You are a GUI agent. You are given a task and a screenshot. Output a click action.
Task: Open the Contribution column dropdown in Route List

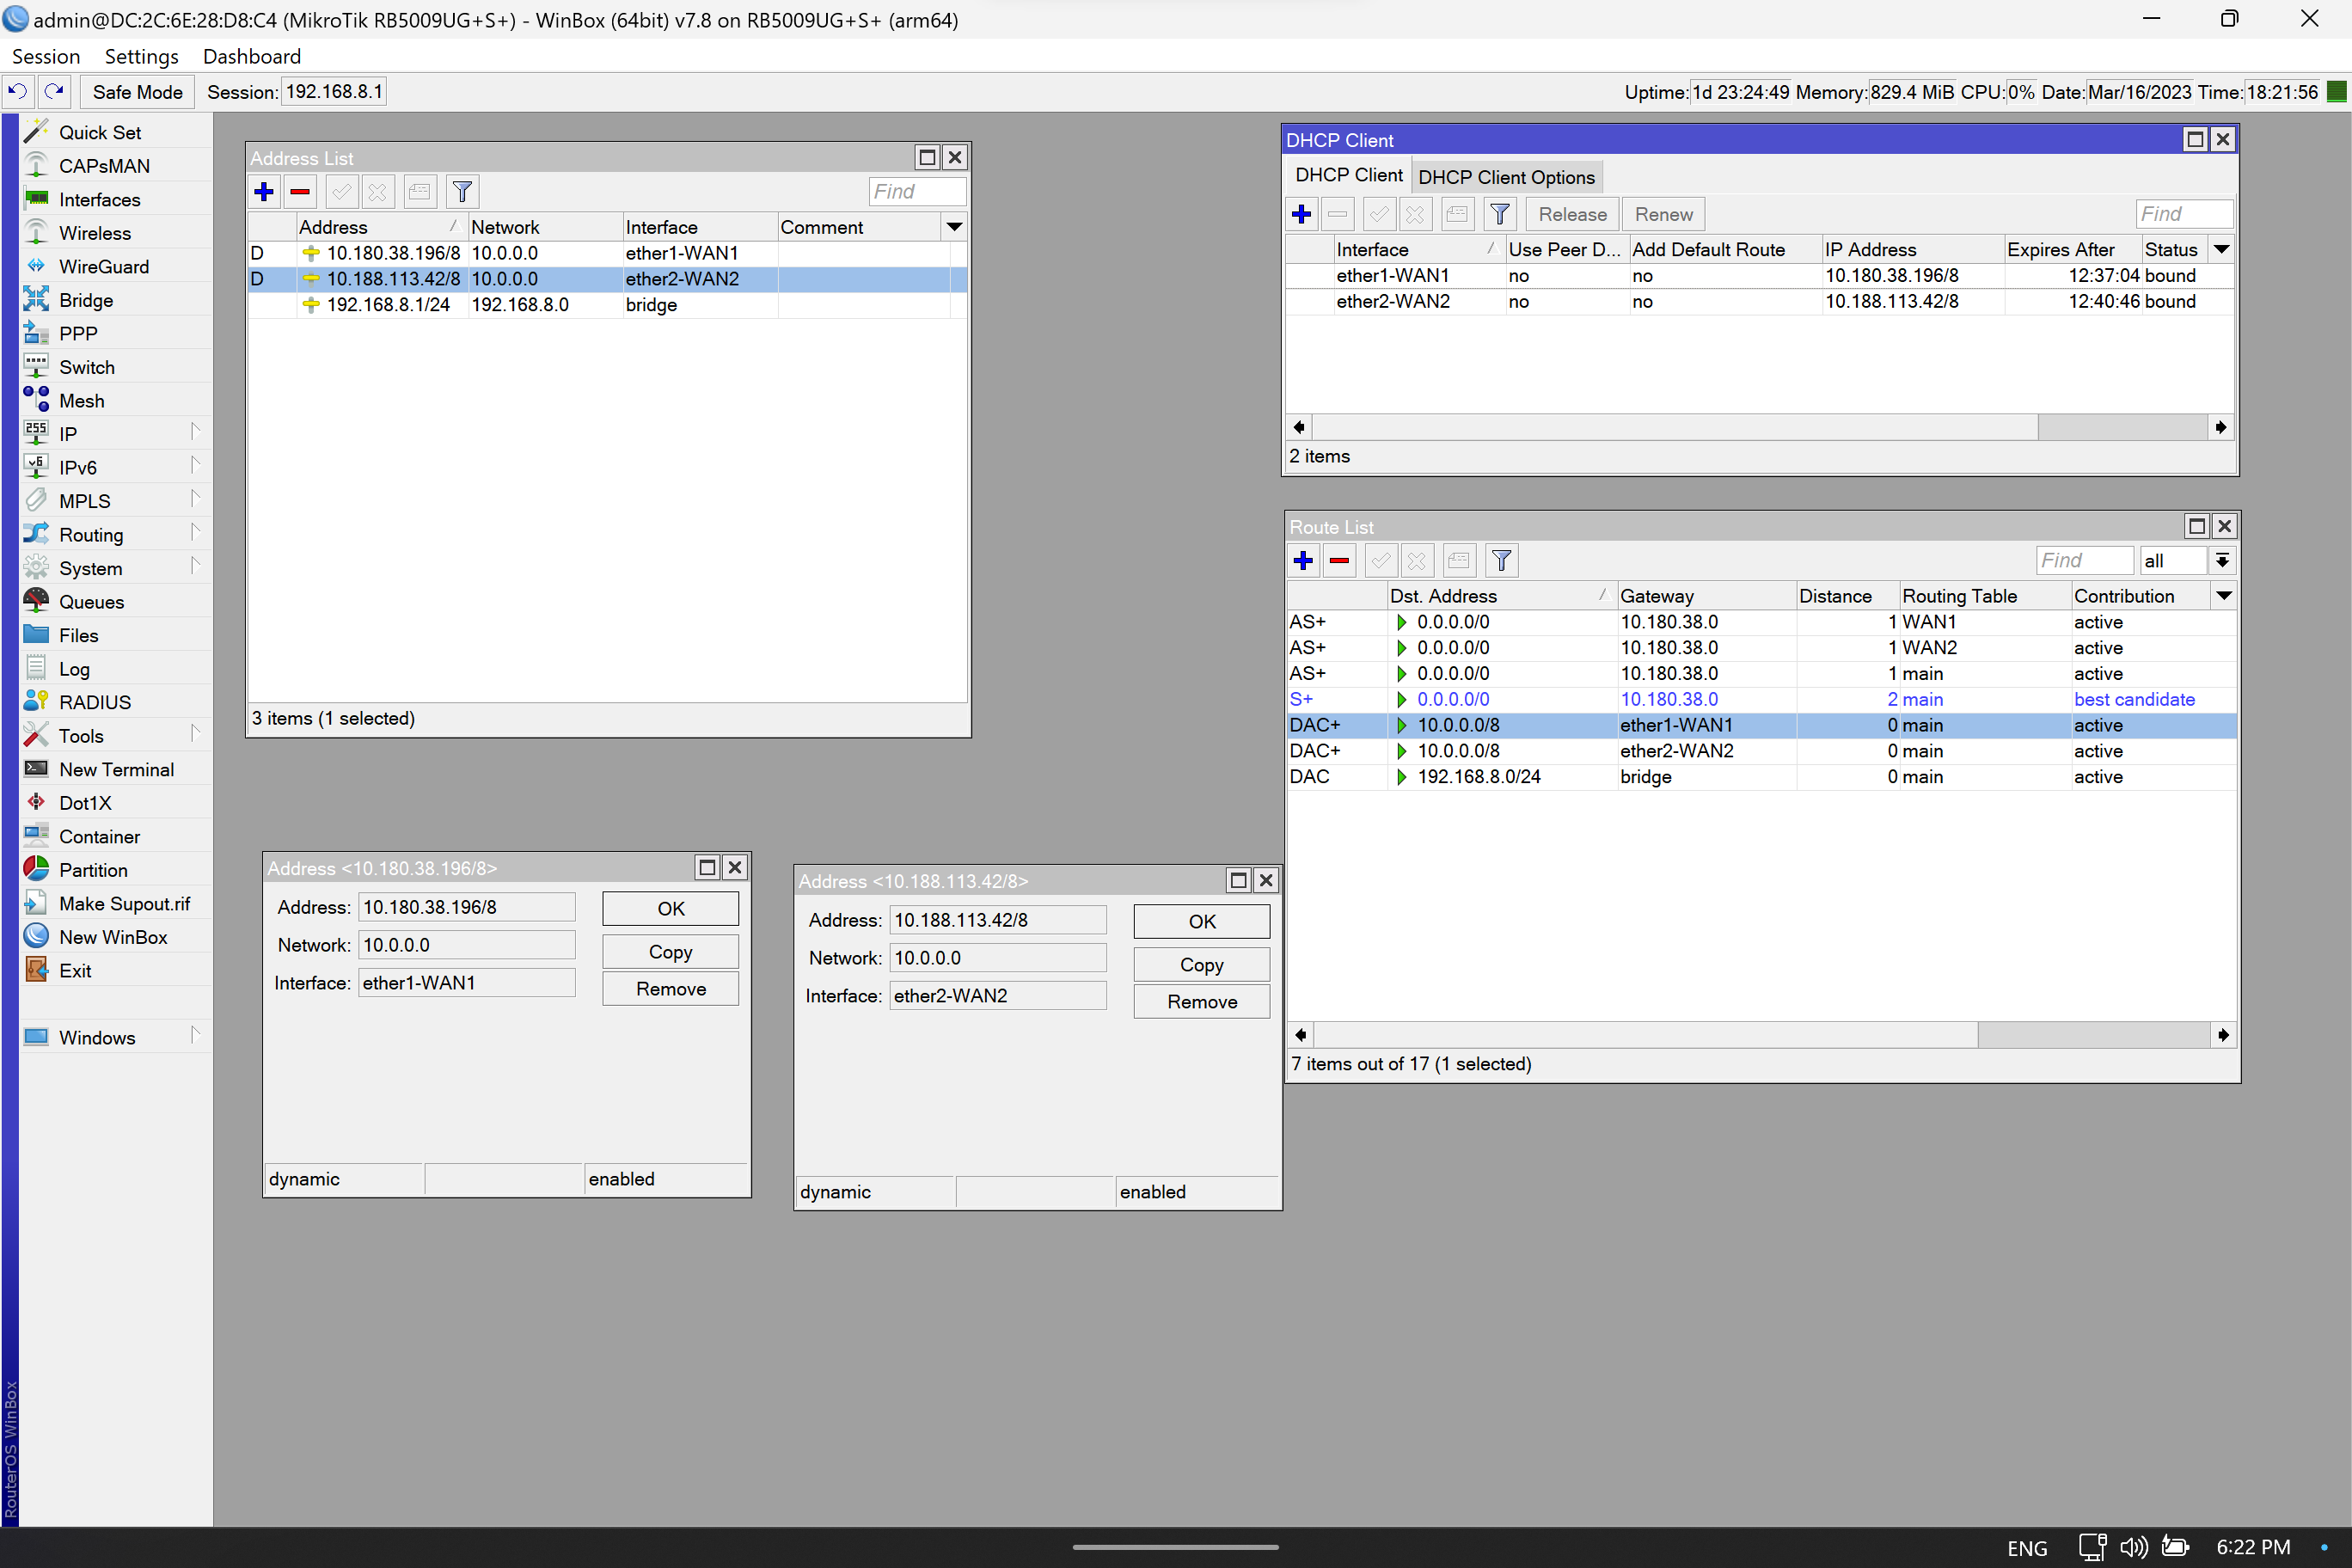click(2224, 595)
